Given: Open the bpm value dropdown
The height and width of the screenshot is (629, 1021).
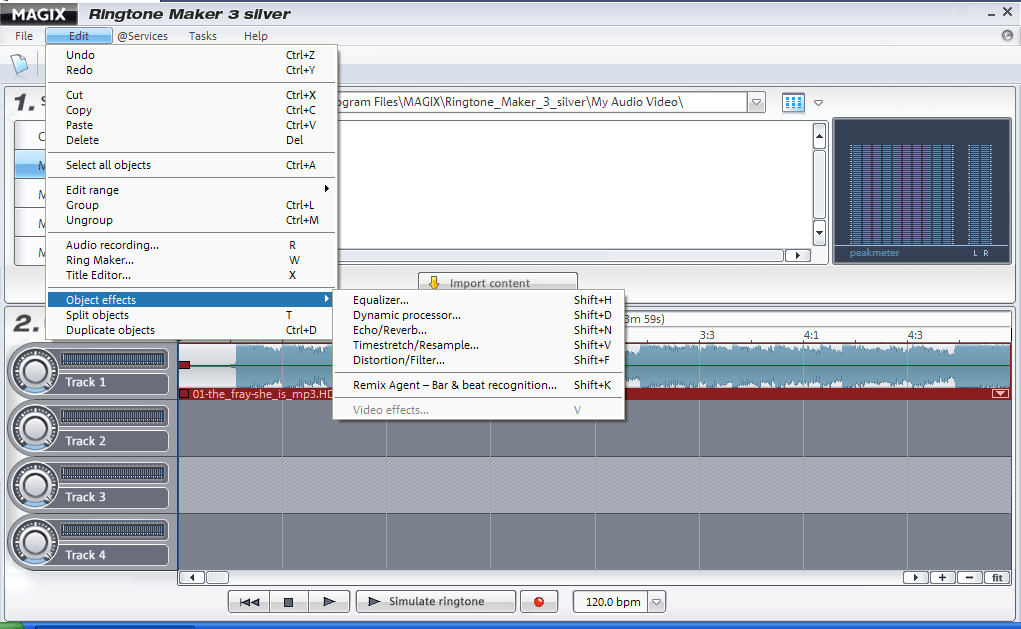Looking at the screenshot, I should point(656,601).
